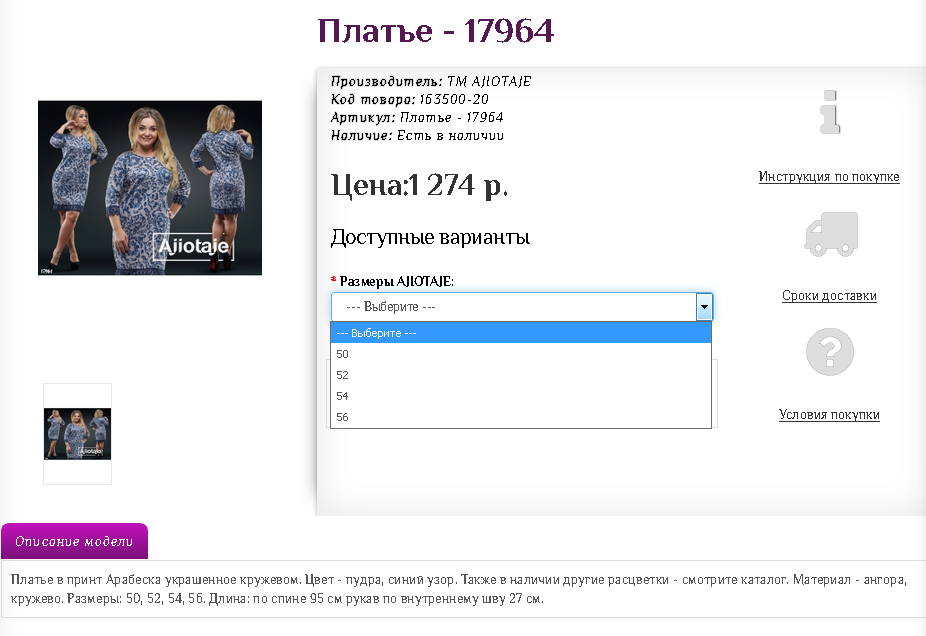This screenshot has width=926, height=636.
Task: Click the delivery truck icon
Action: [831, 234]
